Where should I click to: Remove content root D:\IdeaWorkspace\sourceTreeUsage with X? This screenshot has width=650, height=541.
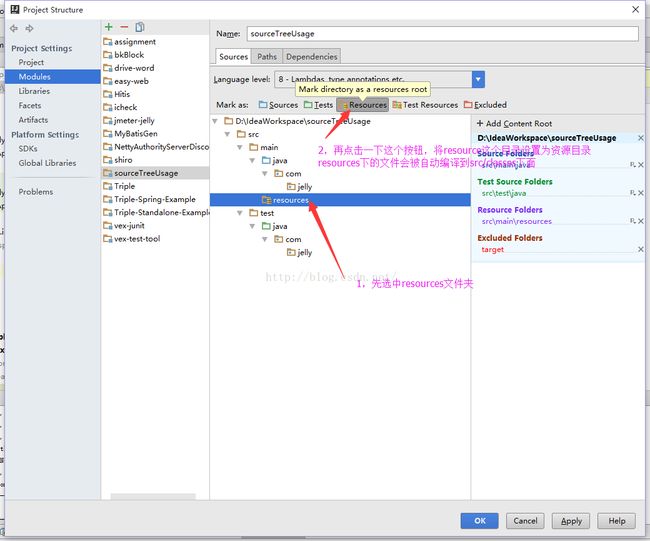640,138
